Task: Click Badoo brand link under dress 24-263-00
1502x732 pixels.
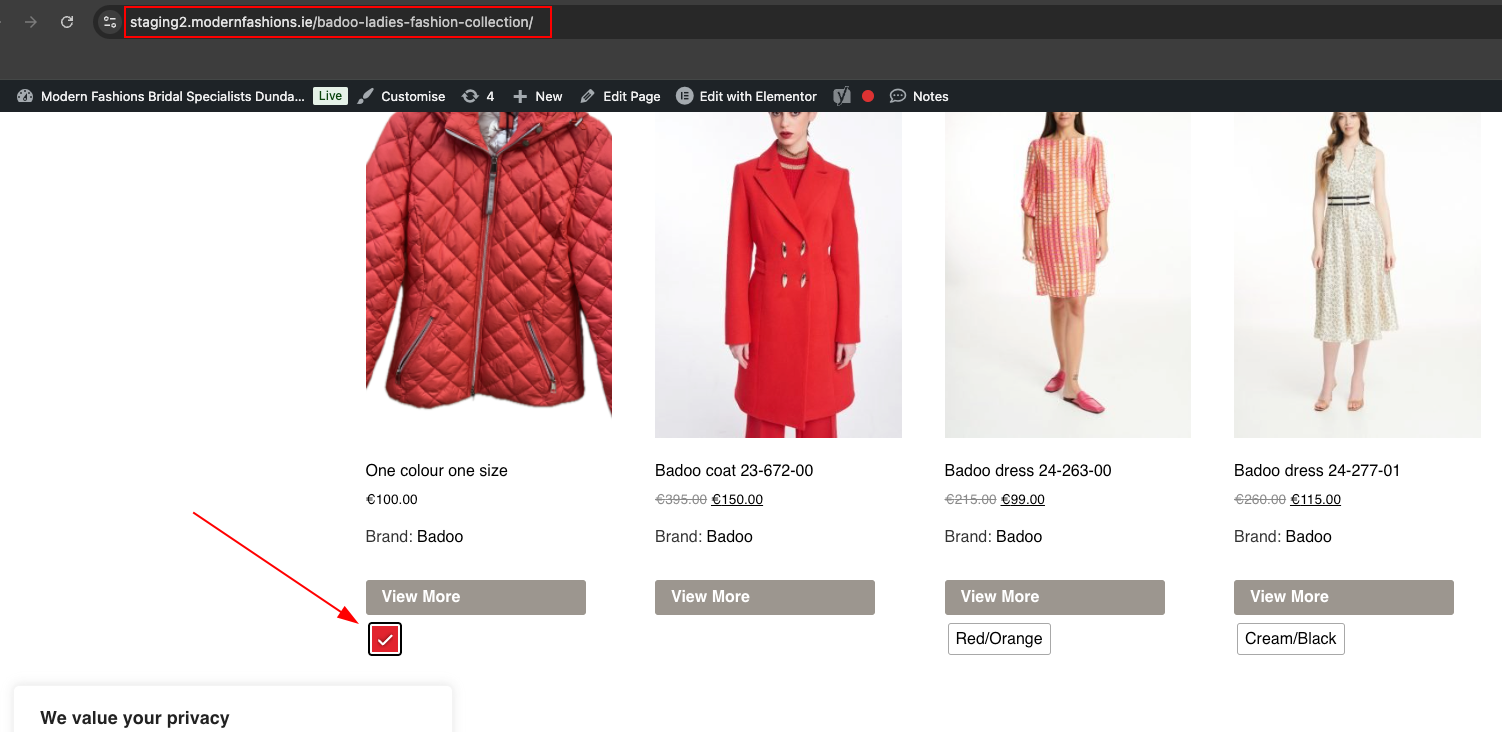Action: pyautogui.click(x=1019, y=536)
